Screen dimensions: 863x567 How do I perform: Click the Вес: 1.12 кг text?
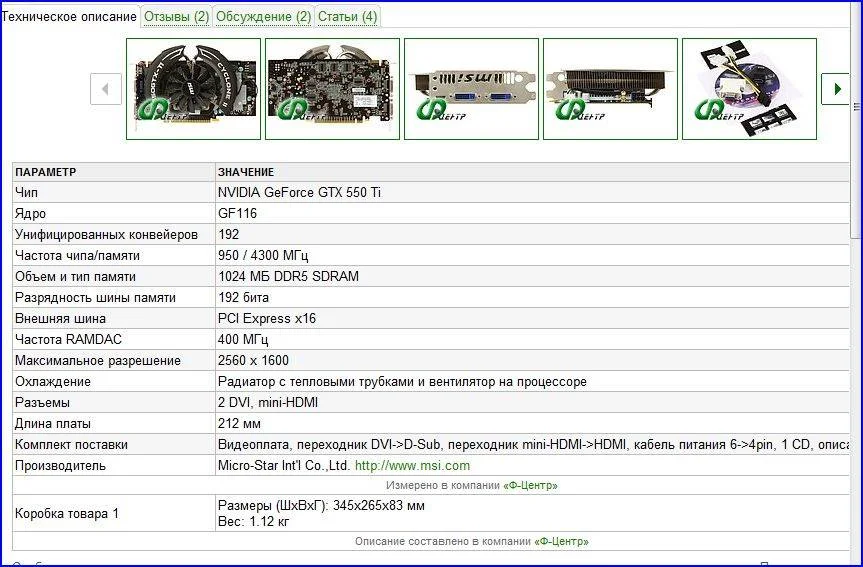point(253,521)
